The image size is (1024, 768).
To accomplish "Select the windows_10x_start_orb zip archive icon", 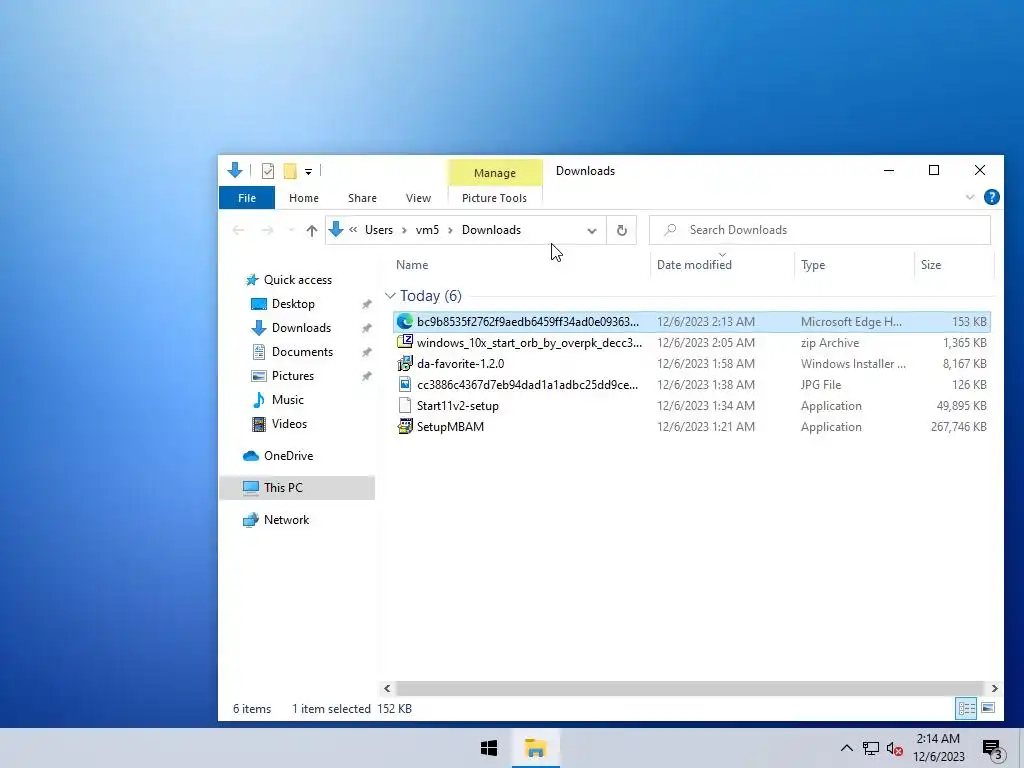I will pos(405,342).
